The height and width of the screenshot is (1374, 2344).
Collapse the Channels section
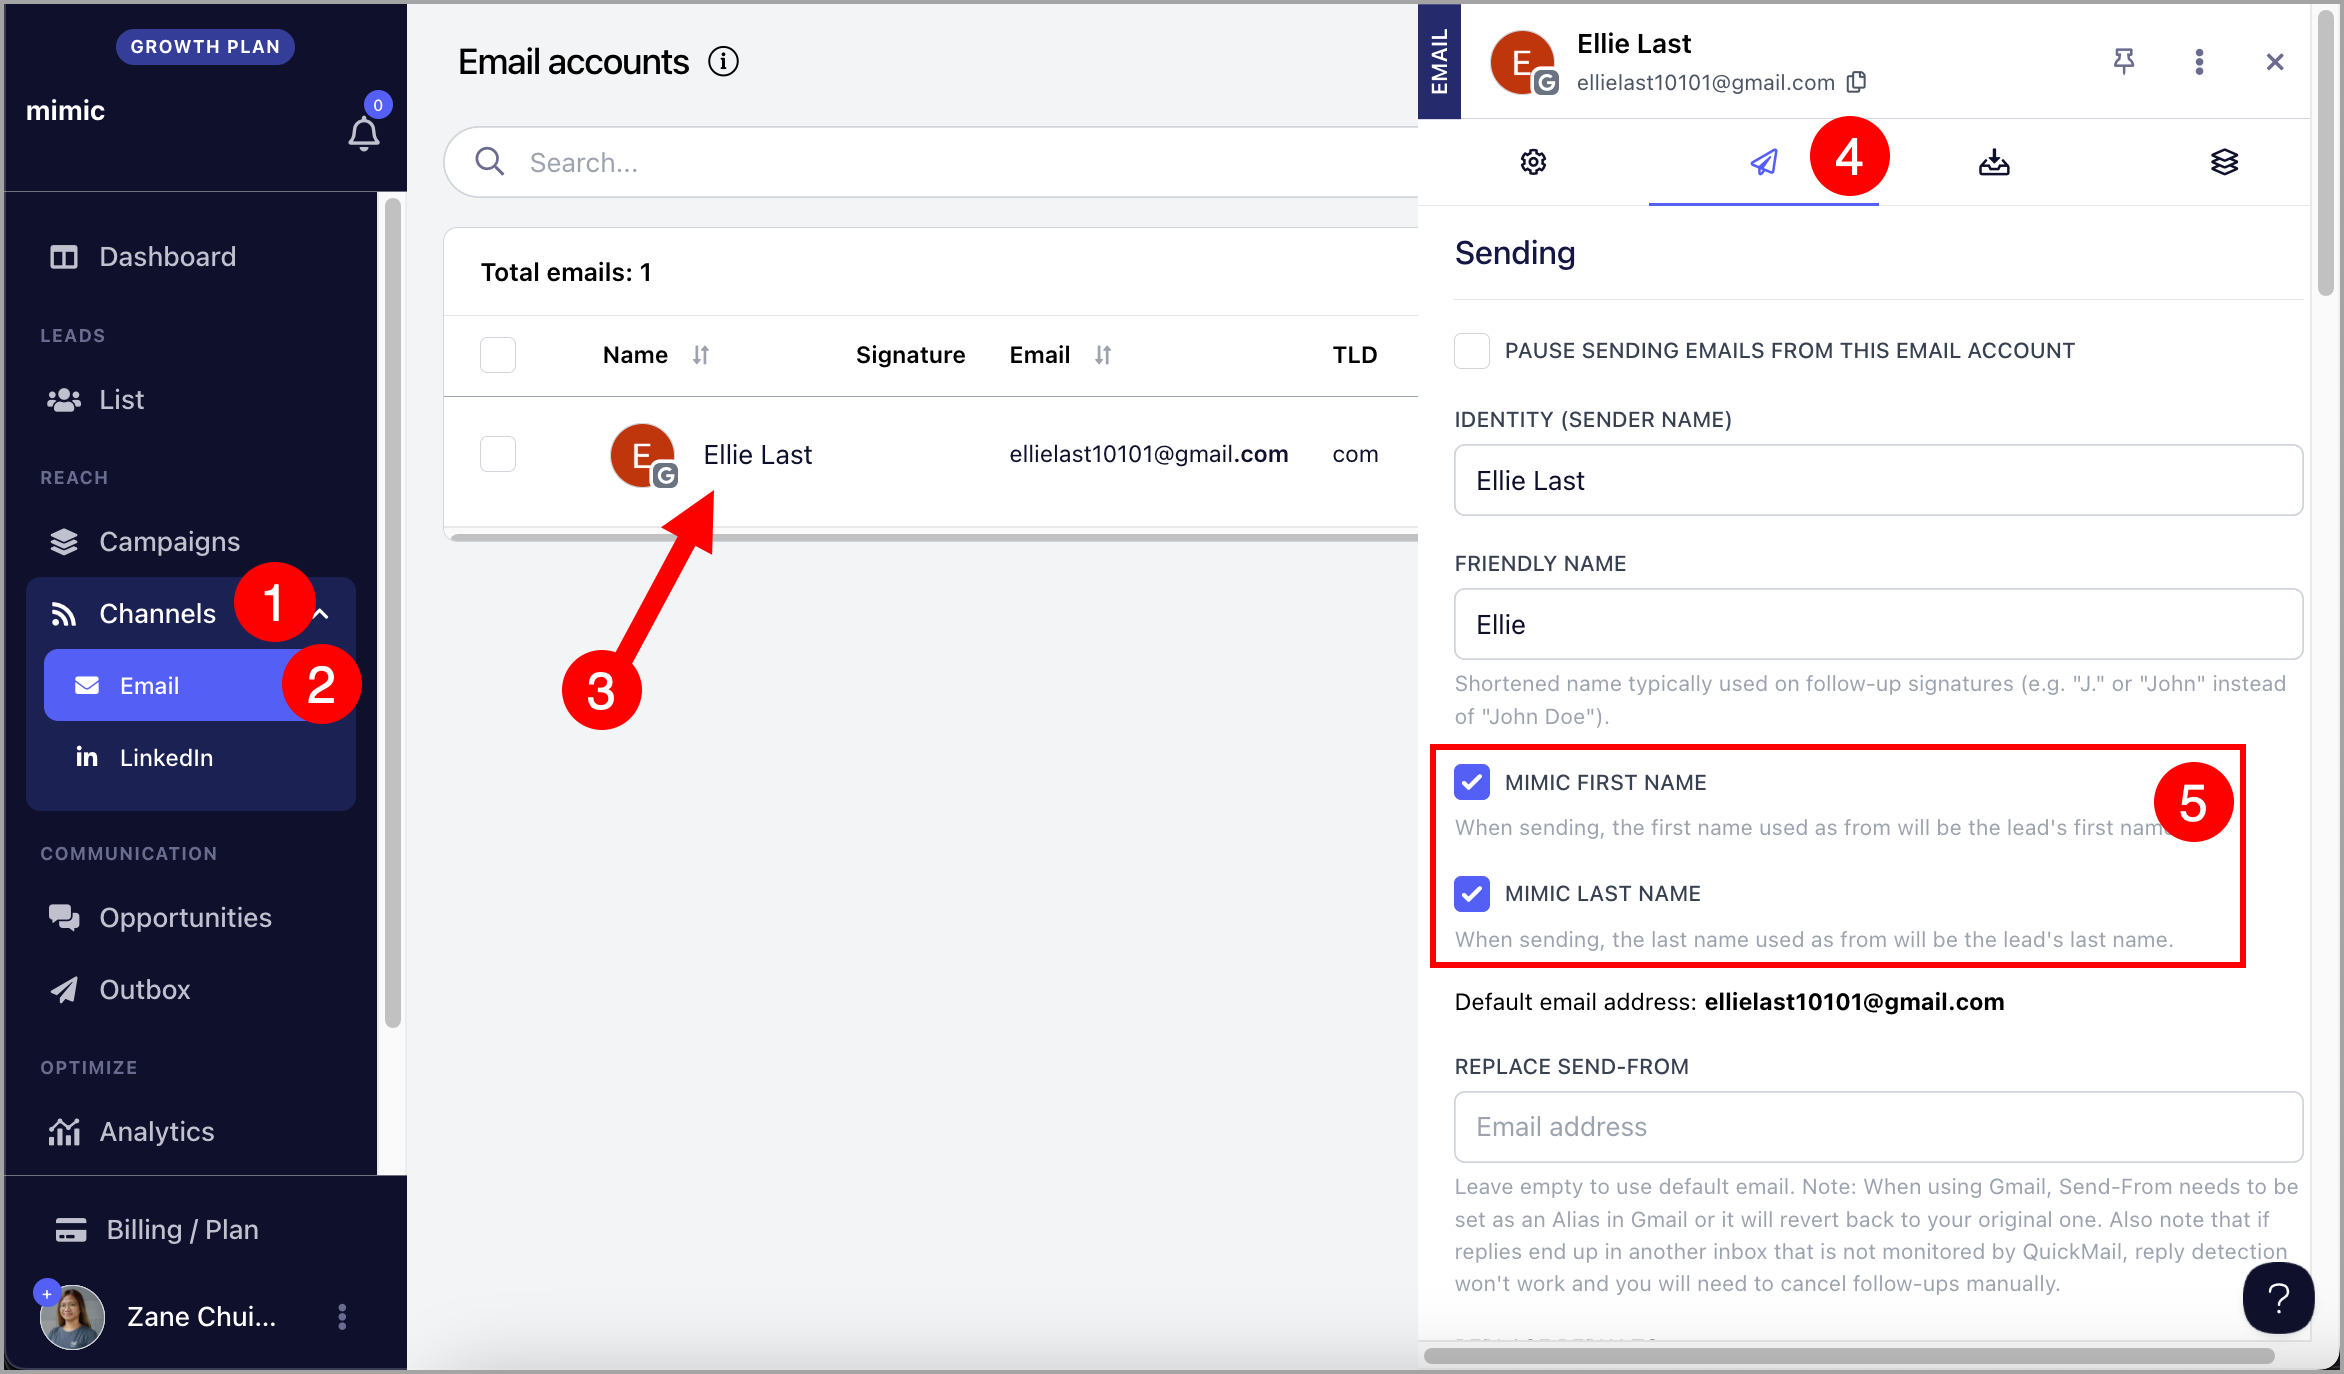322,614
